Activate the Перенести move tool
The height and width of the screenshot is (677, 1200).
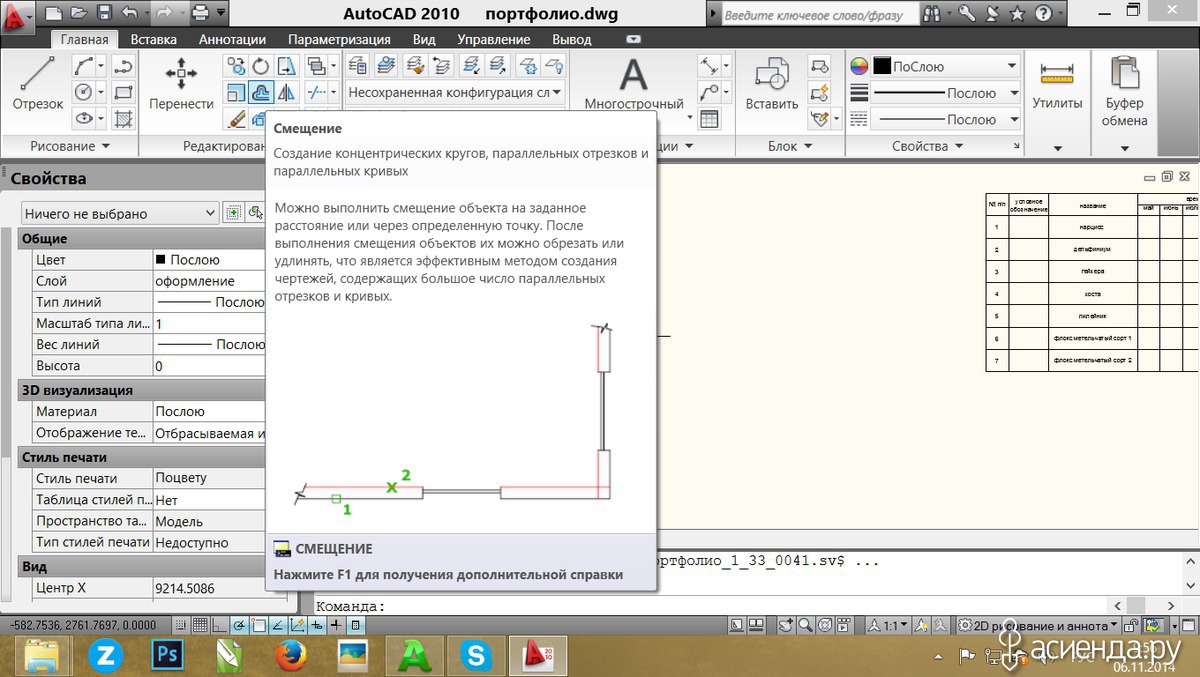pyautogui.click(x=181, y=84)
